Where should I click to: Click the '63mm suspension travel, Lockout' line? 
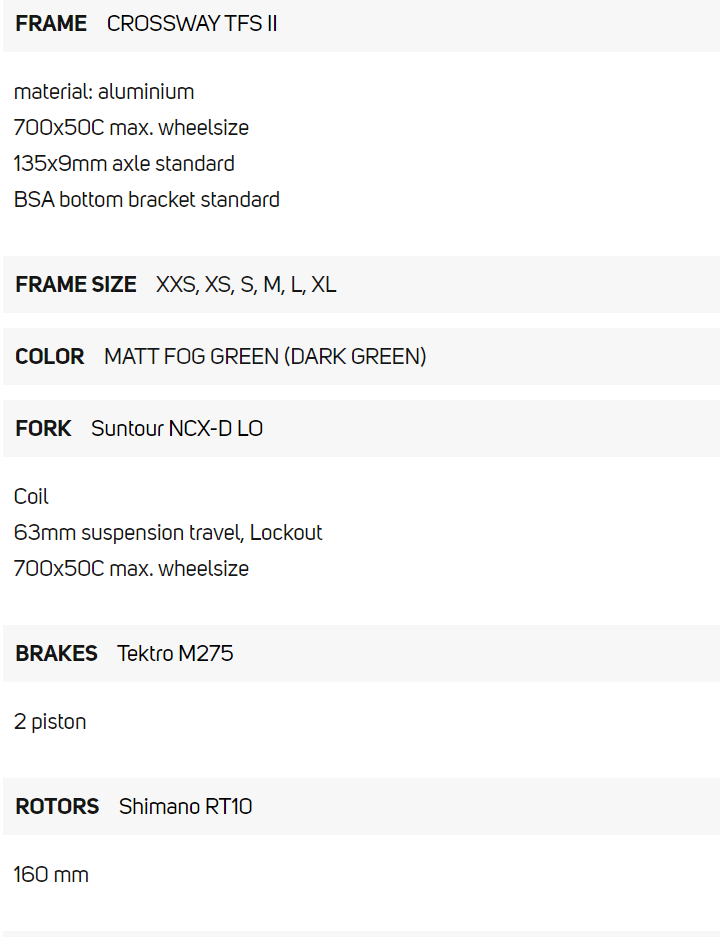(x=168, y=533)
